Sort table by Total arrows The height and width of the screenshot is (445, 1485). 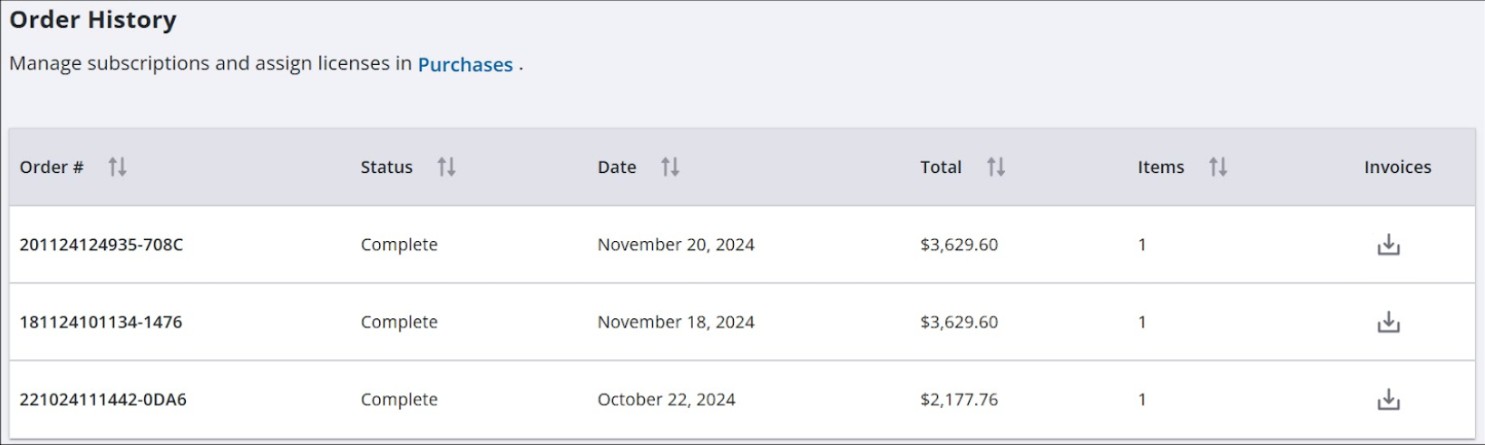pos(995,167)
